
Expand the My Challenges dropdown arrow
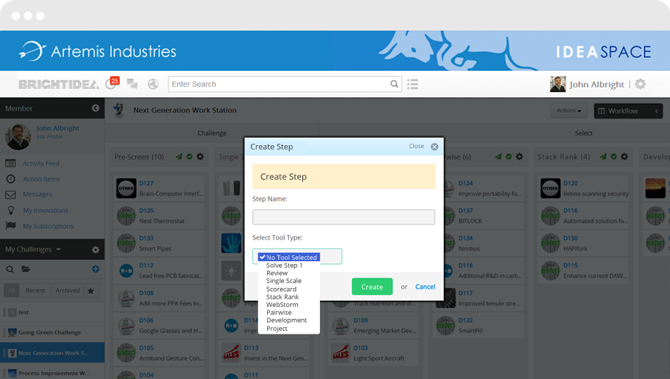(x=59, y=249)
